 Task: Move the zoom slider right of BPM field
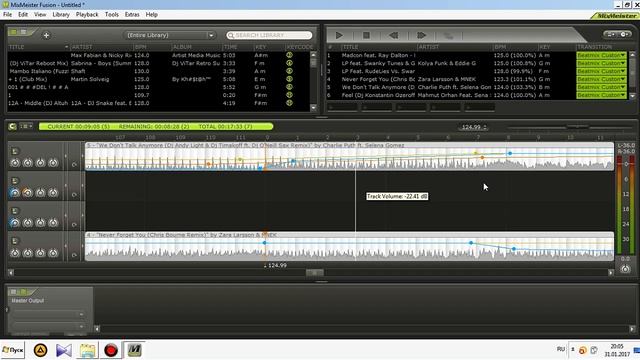578,127
